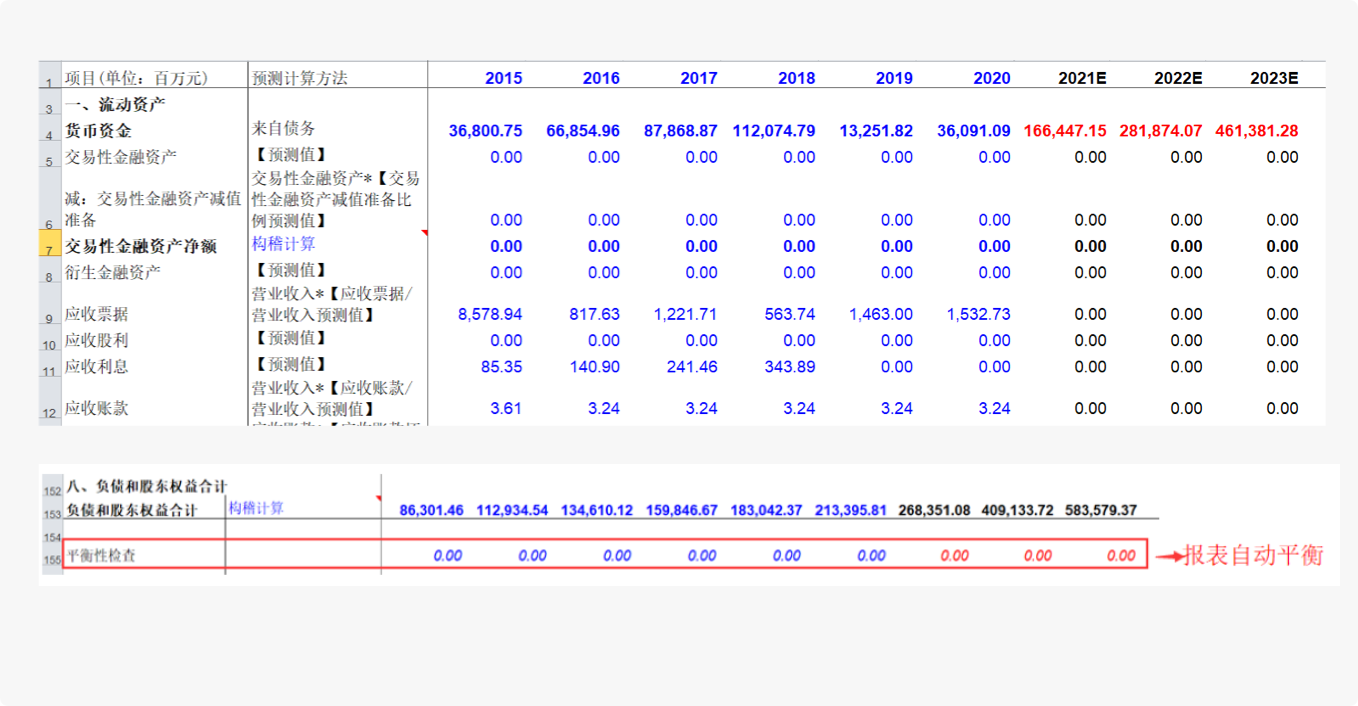1358x706 pixels.
Task: Select the 应收票据 2015 value 8,578.94
Action: tap(490, 314)
